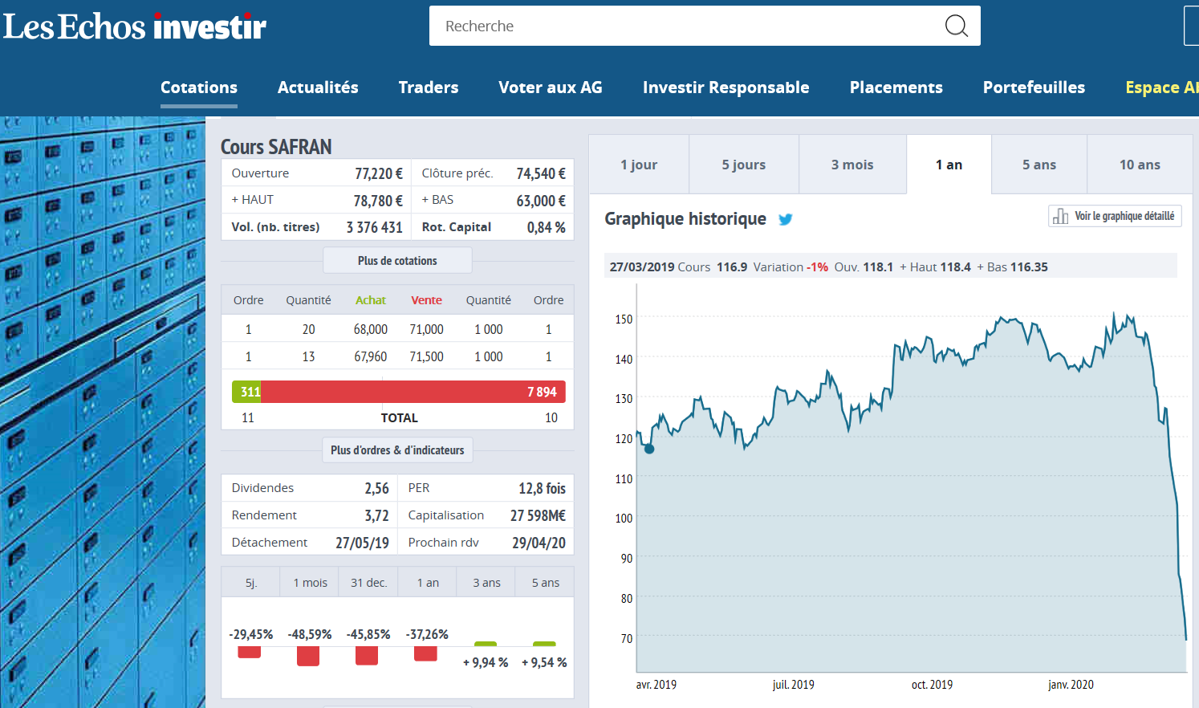Click the bar chart icon for detailed graph

click(1060, 216)
